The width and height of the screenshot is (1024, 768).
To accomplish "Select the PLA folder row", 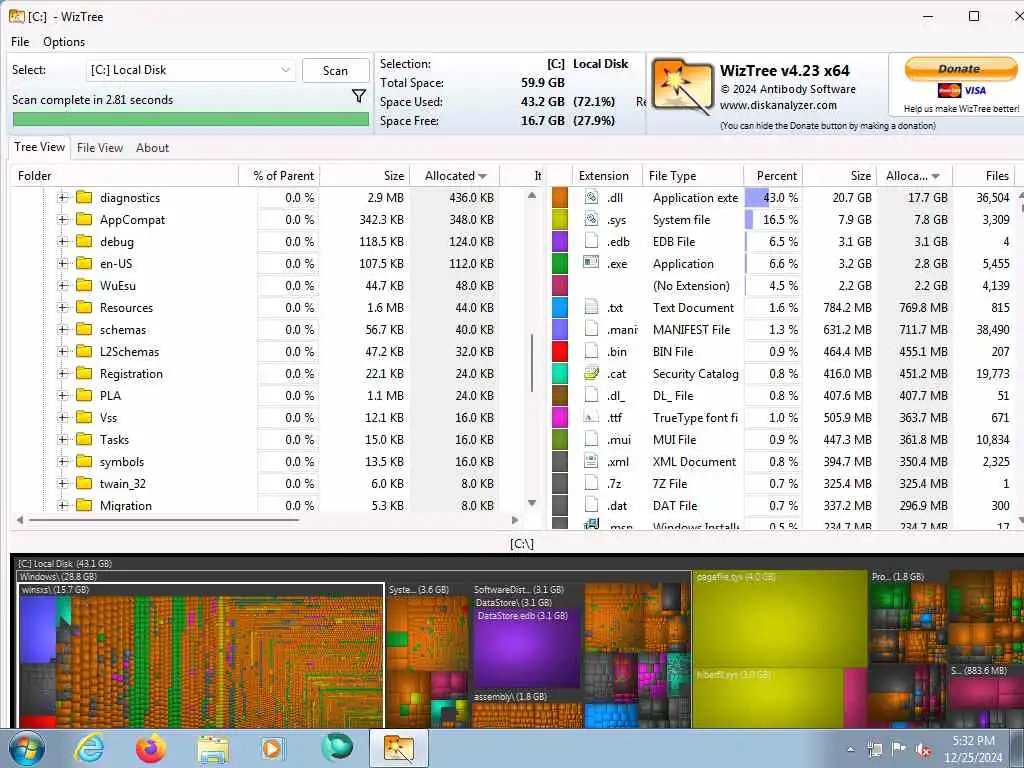I will (255, 395).
